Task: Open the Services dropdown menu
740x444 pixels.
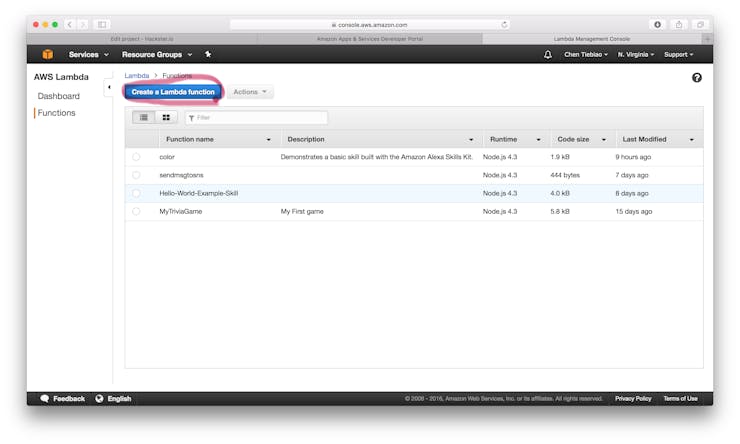Action: pyautogui.click(x=89, y=55)
